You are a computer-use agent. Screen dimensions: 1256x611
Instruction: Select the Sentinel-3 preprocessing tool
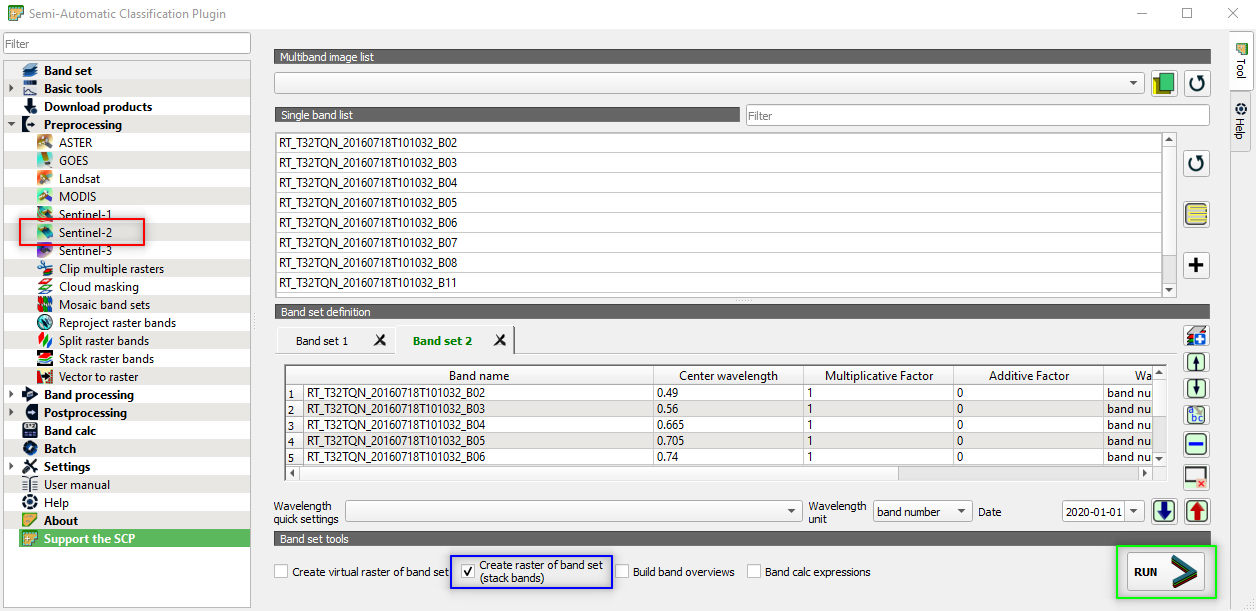coord(85,251)
